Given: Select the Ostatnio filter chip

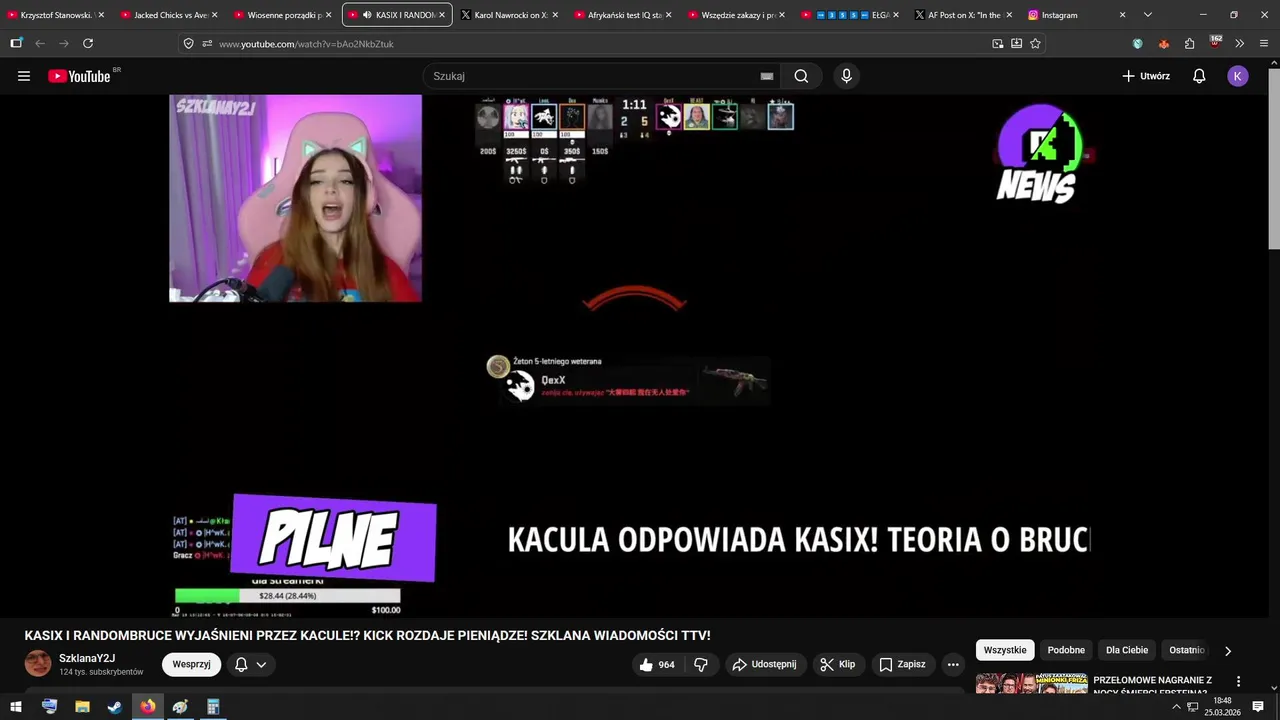Looking at the screenshot, I should (1187, 650).
